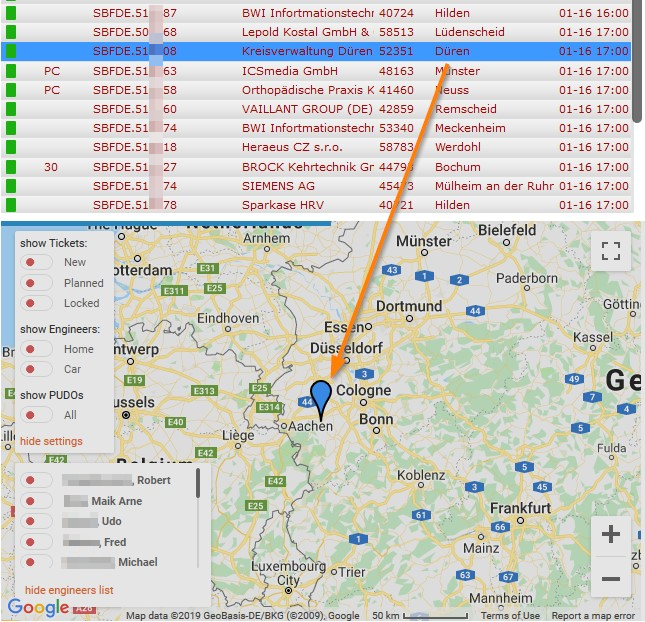This screenshot has height=622, width=645.
Task: Toggle engineer Robert on the map
Action: coord(36,480)
